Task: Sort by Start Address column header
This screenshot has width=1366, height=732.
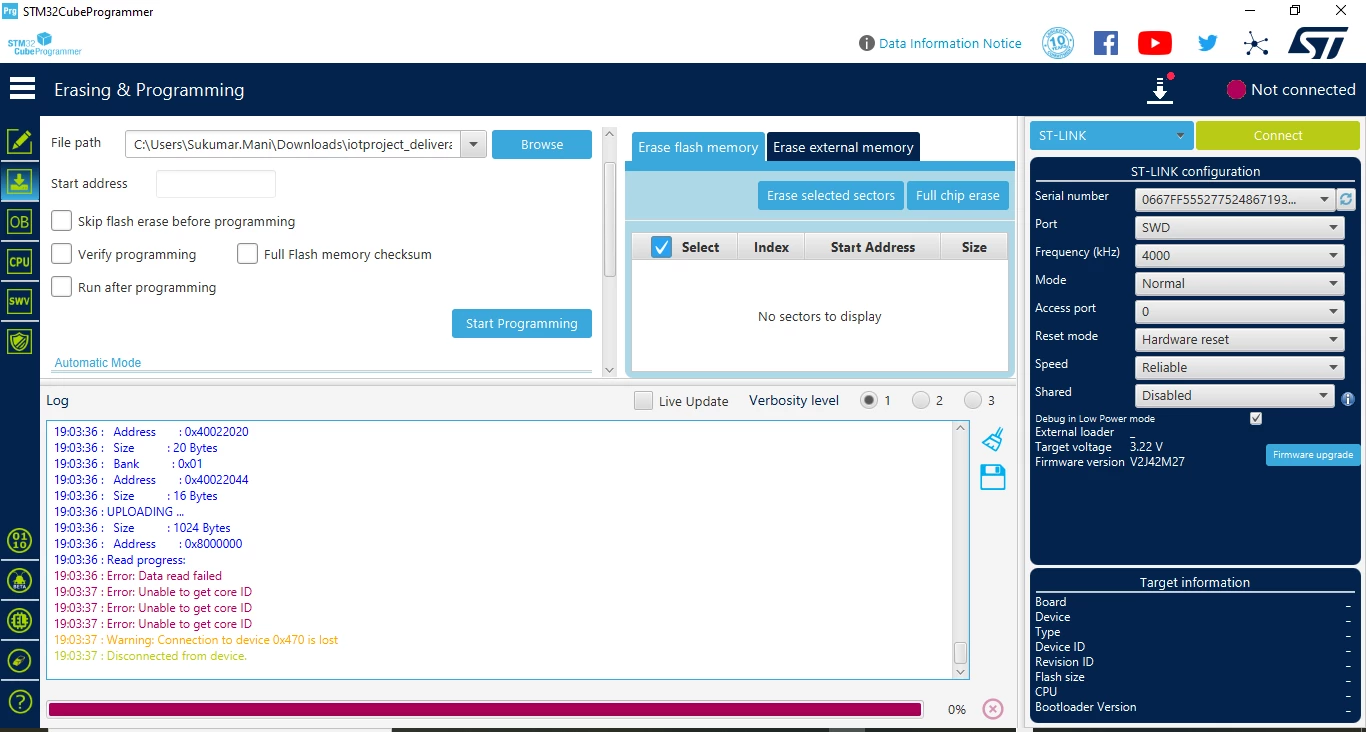Action: (872, 247)
